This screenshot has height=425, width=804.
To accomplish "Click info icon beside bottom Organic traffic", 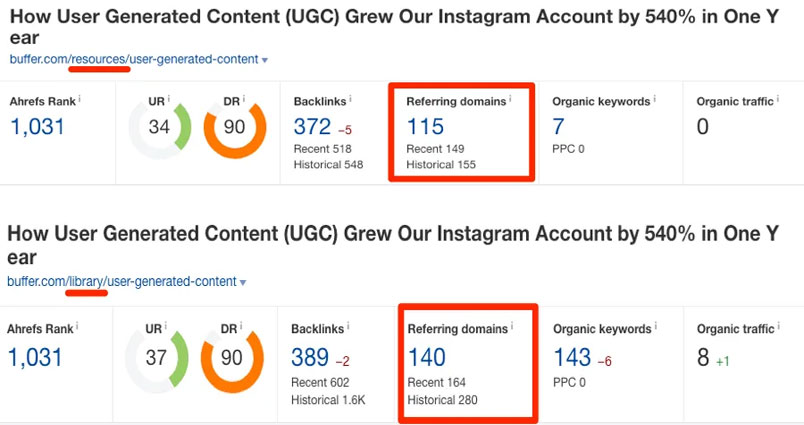I will (x=778, y=326).
